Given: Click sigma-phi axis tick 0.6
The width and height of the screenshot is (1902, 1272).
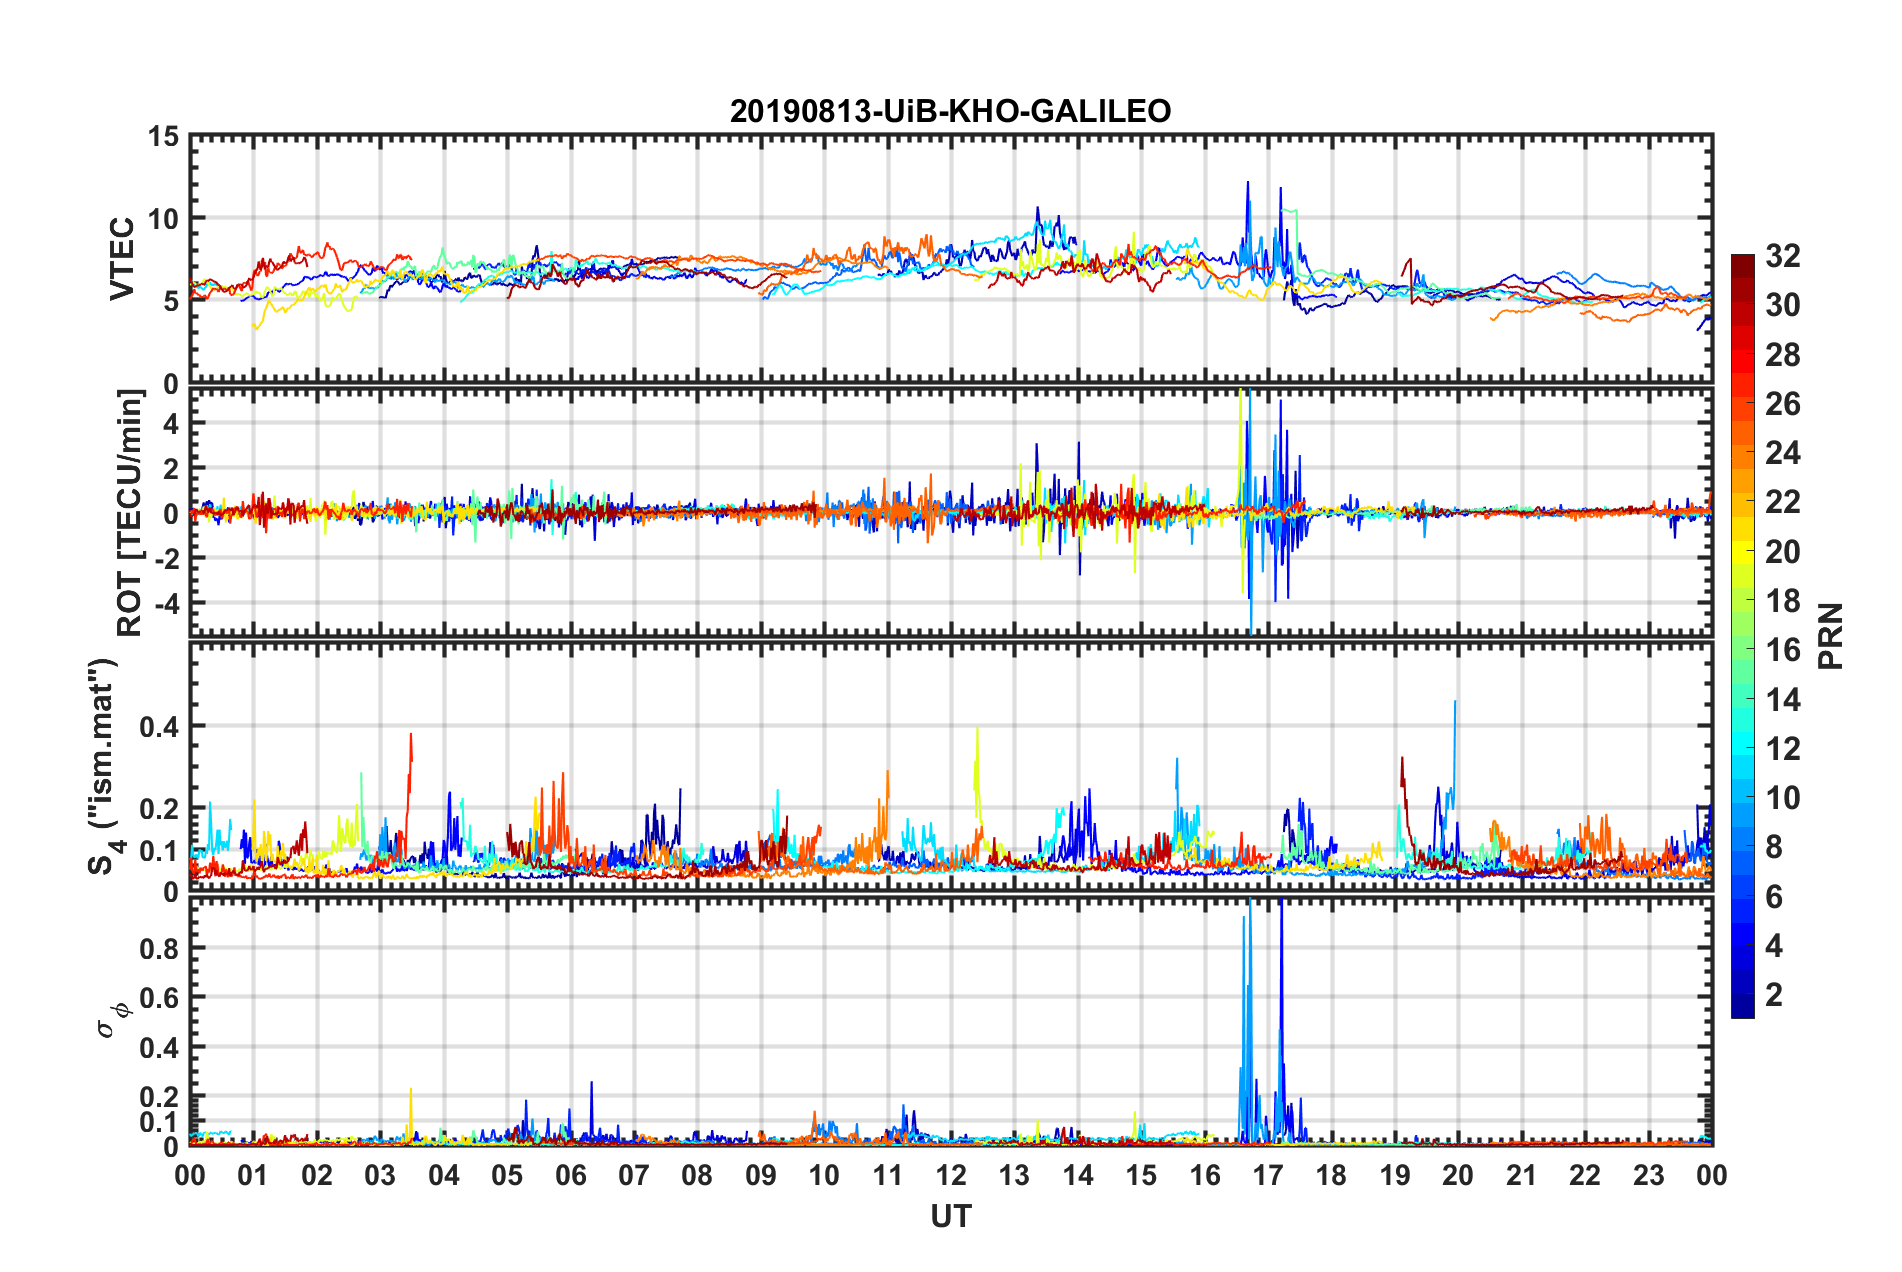Looking at the screenshot, I should click(x=158, y=998).
